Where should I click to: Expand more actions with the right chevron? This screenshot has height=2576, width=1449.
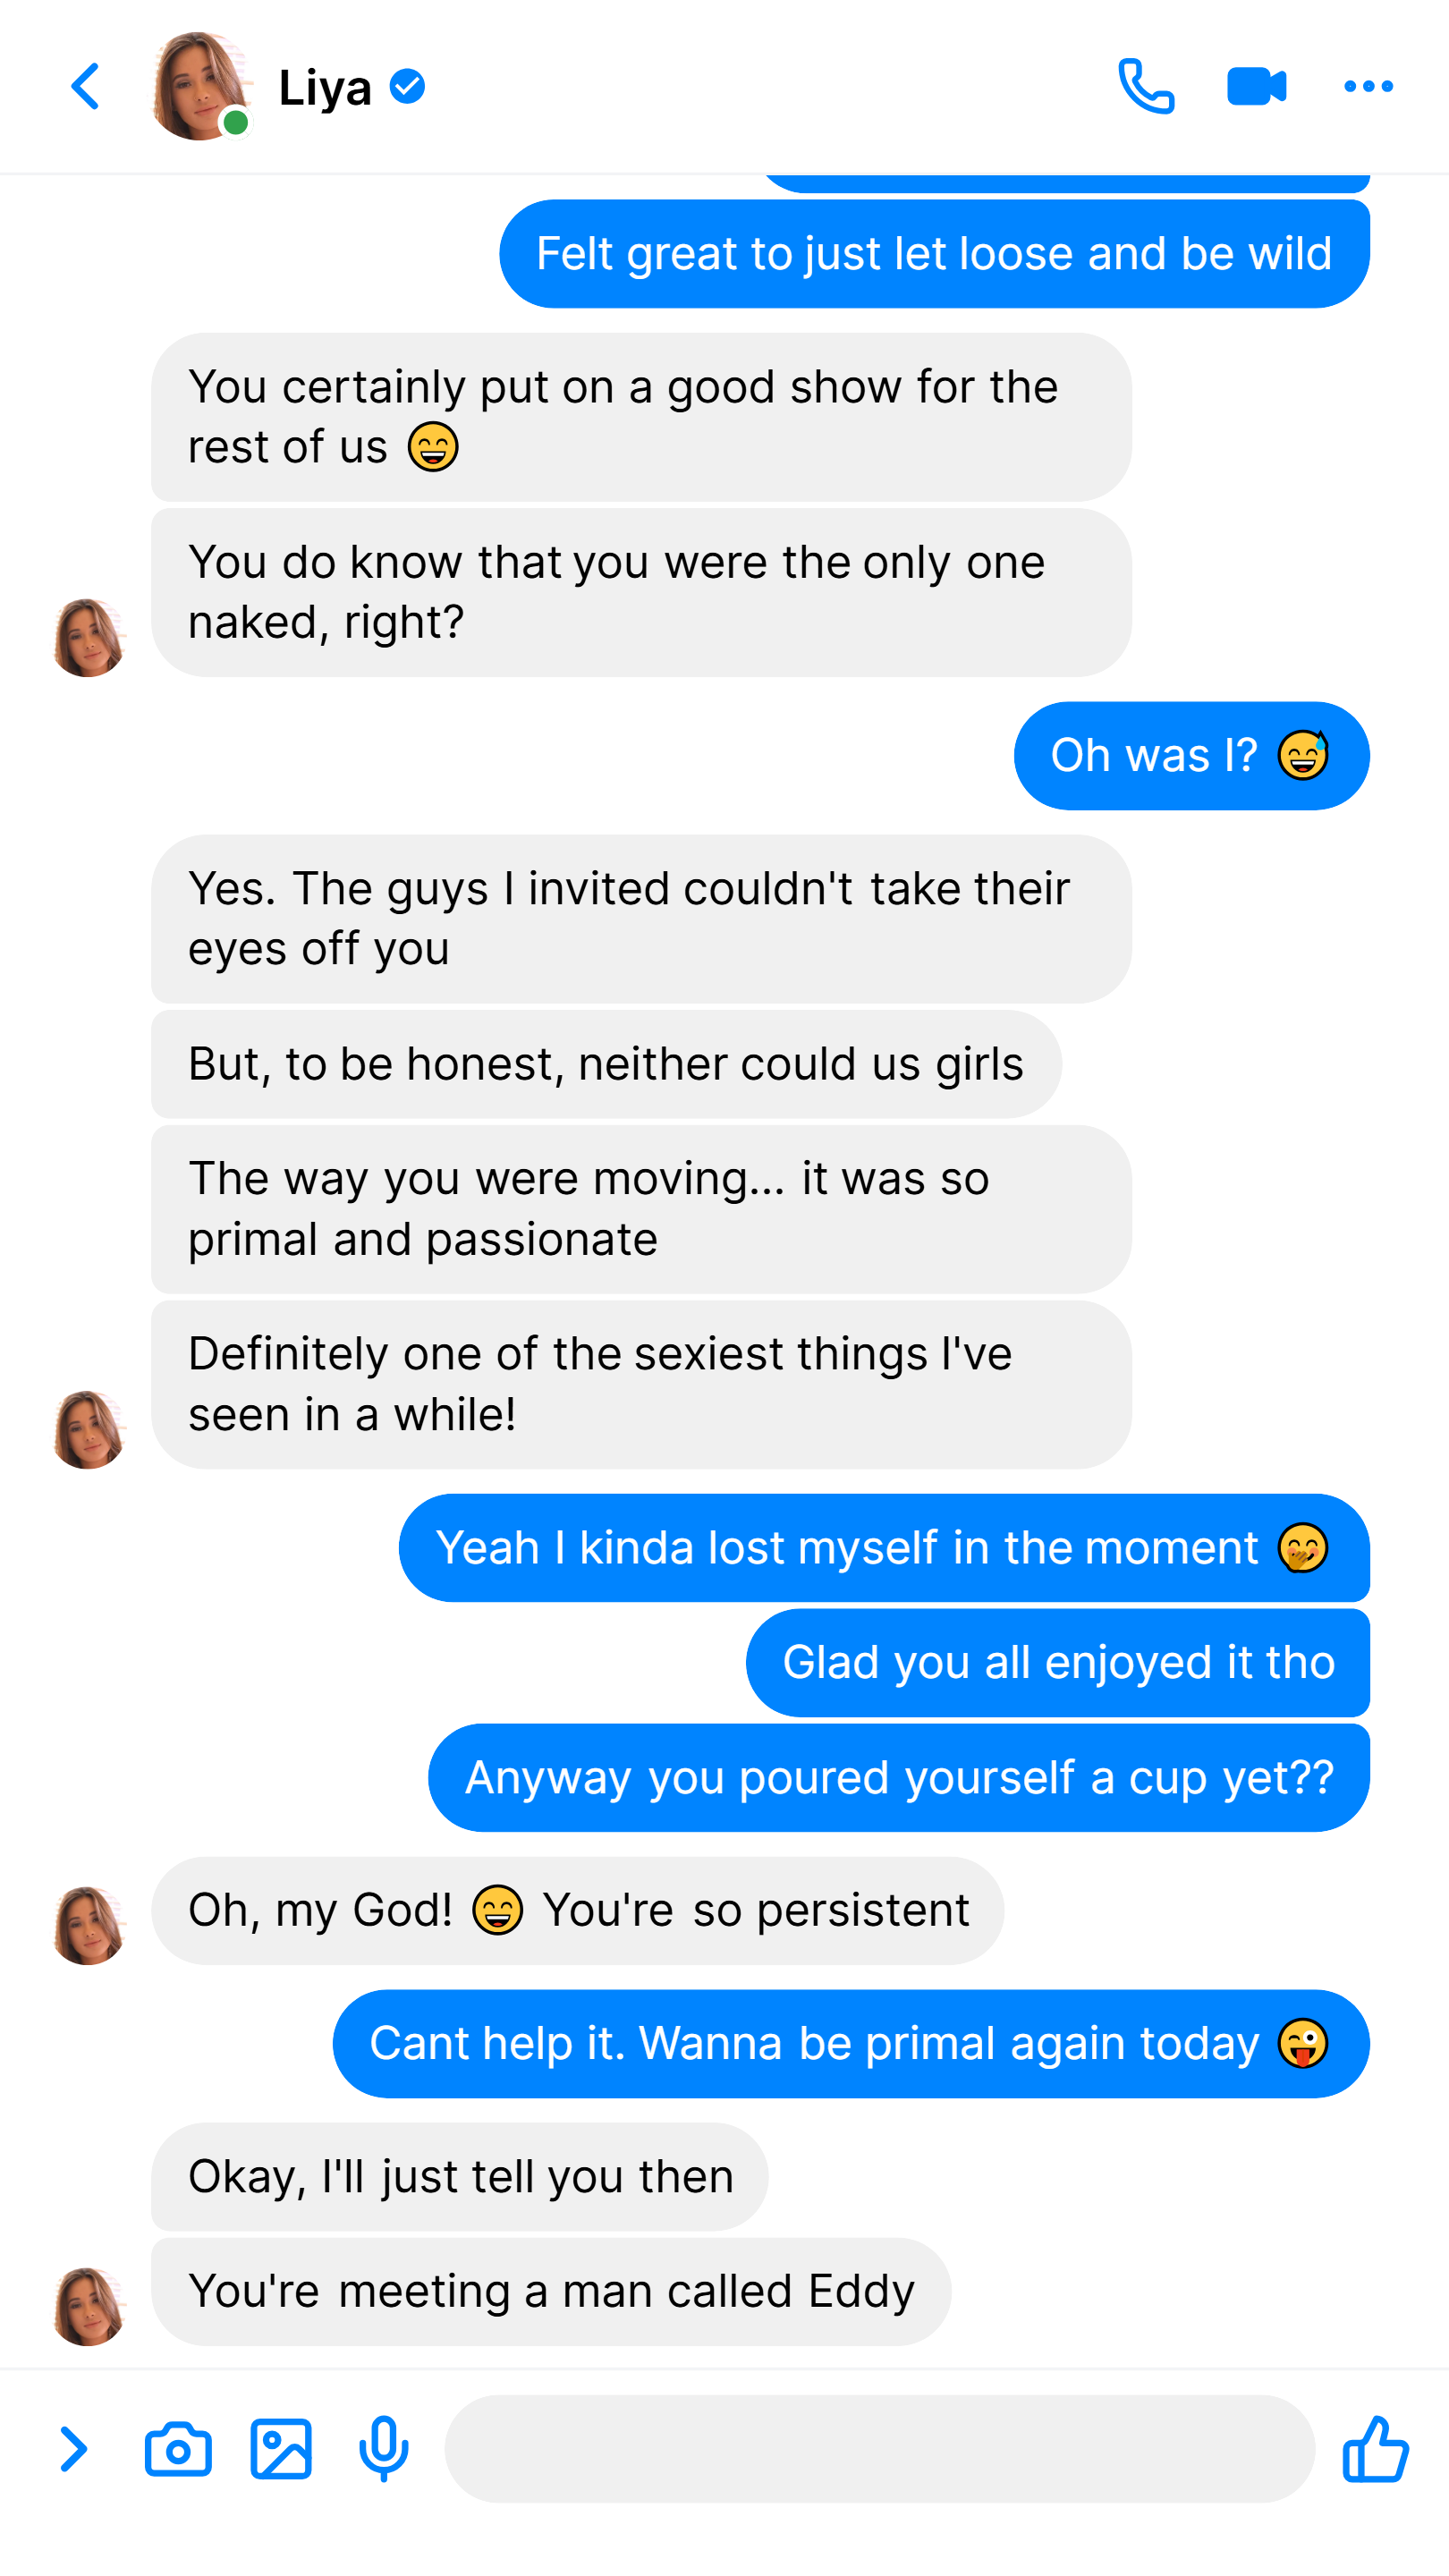click(x=73, y=2449)
